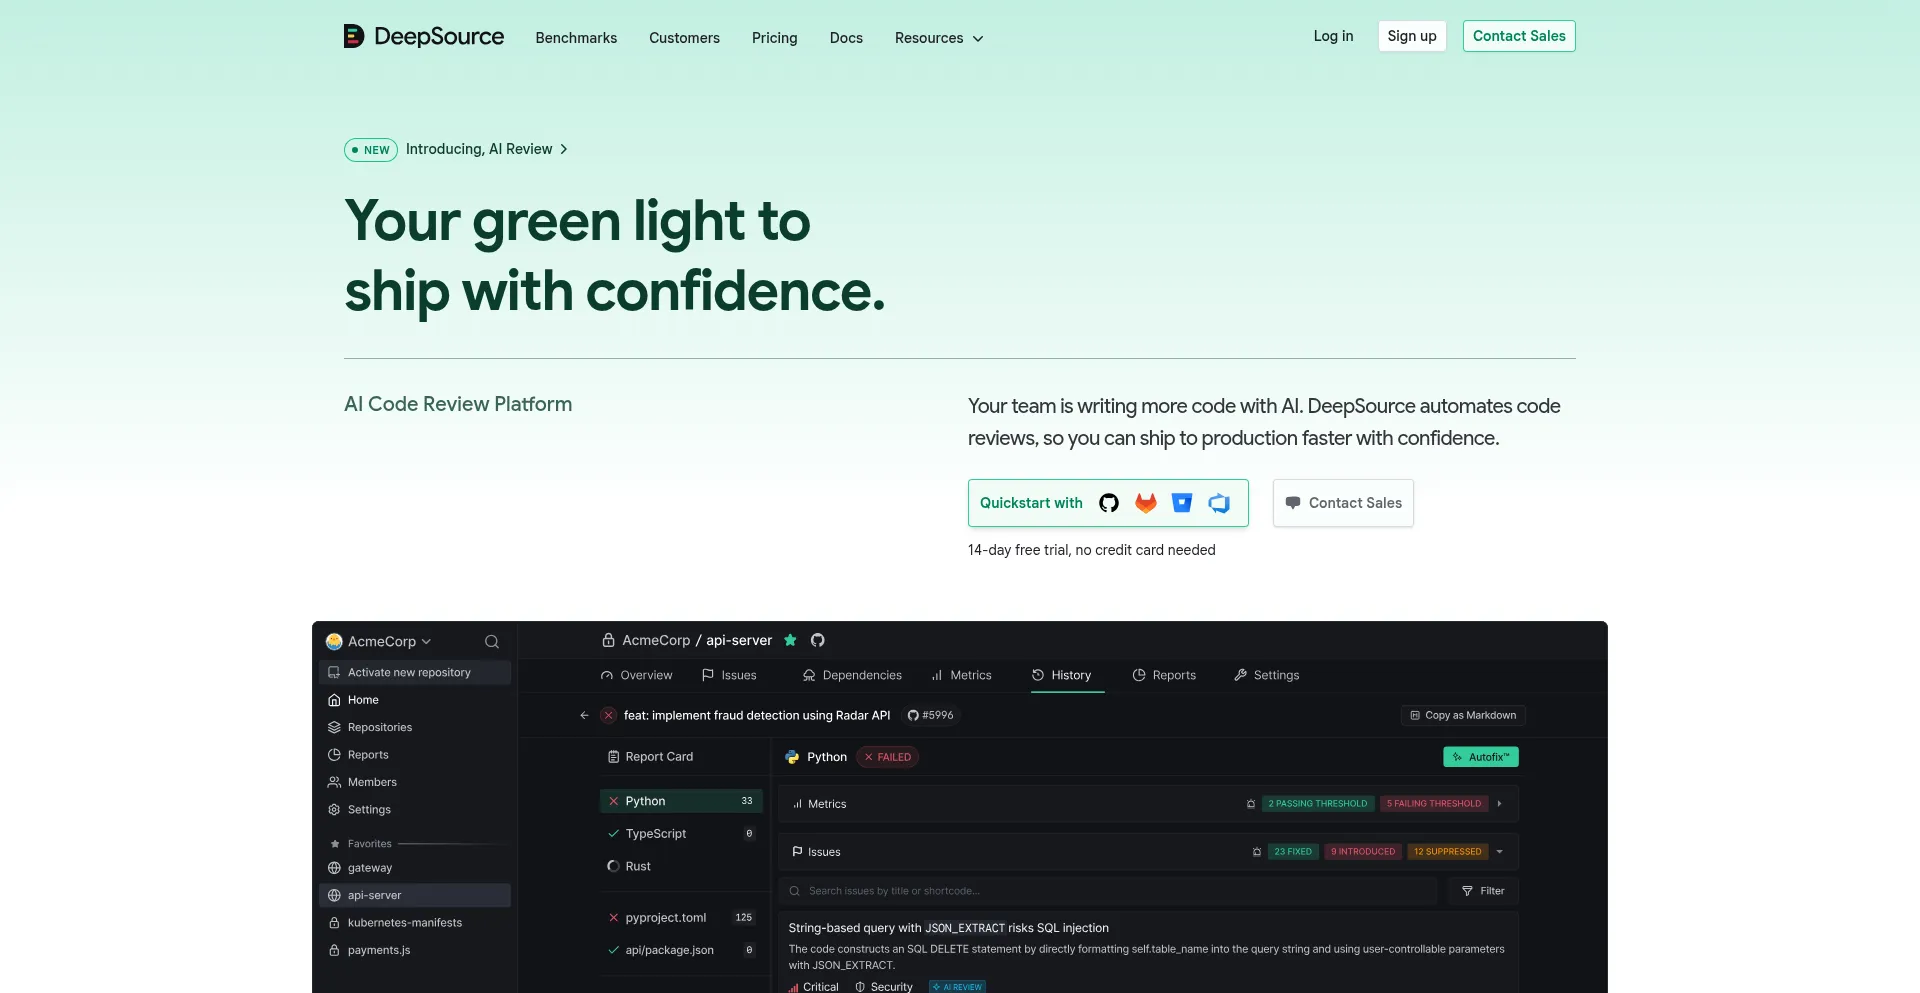This screenshot has width=1920, height=993.
Task: Select the Python analyzer with 33 issues
Action: click(x=681, y=801)
